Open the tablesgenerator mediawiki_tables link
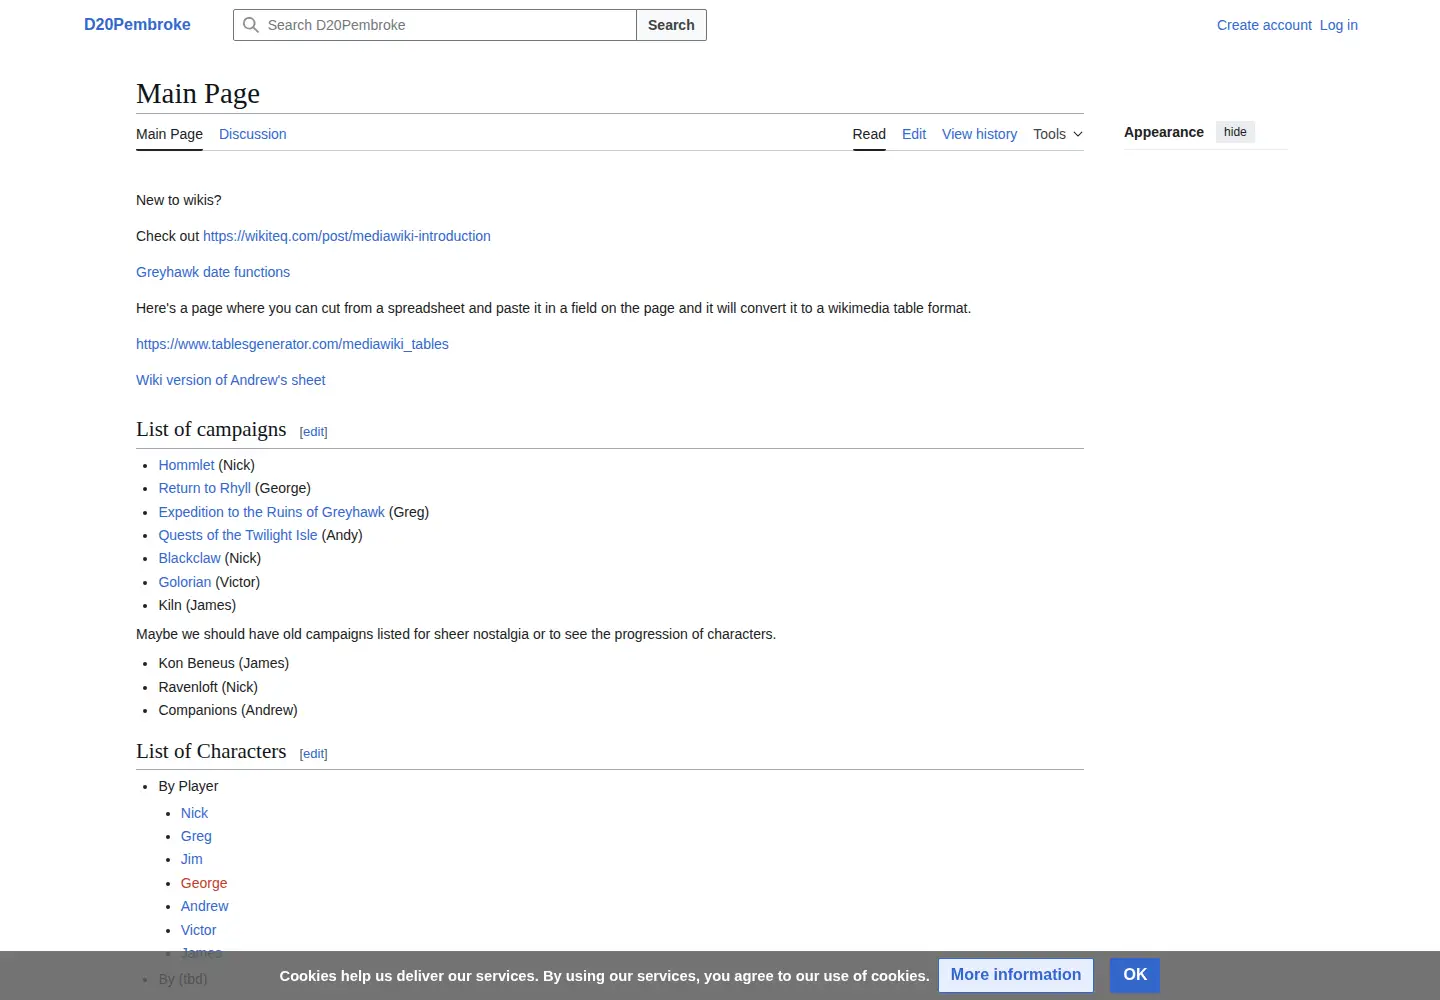Image resolution: width=1440 pixels, height=1000 pixels. click(292, 344)
